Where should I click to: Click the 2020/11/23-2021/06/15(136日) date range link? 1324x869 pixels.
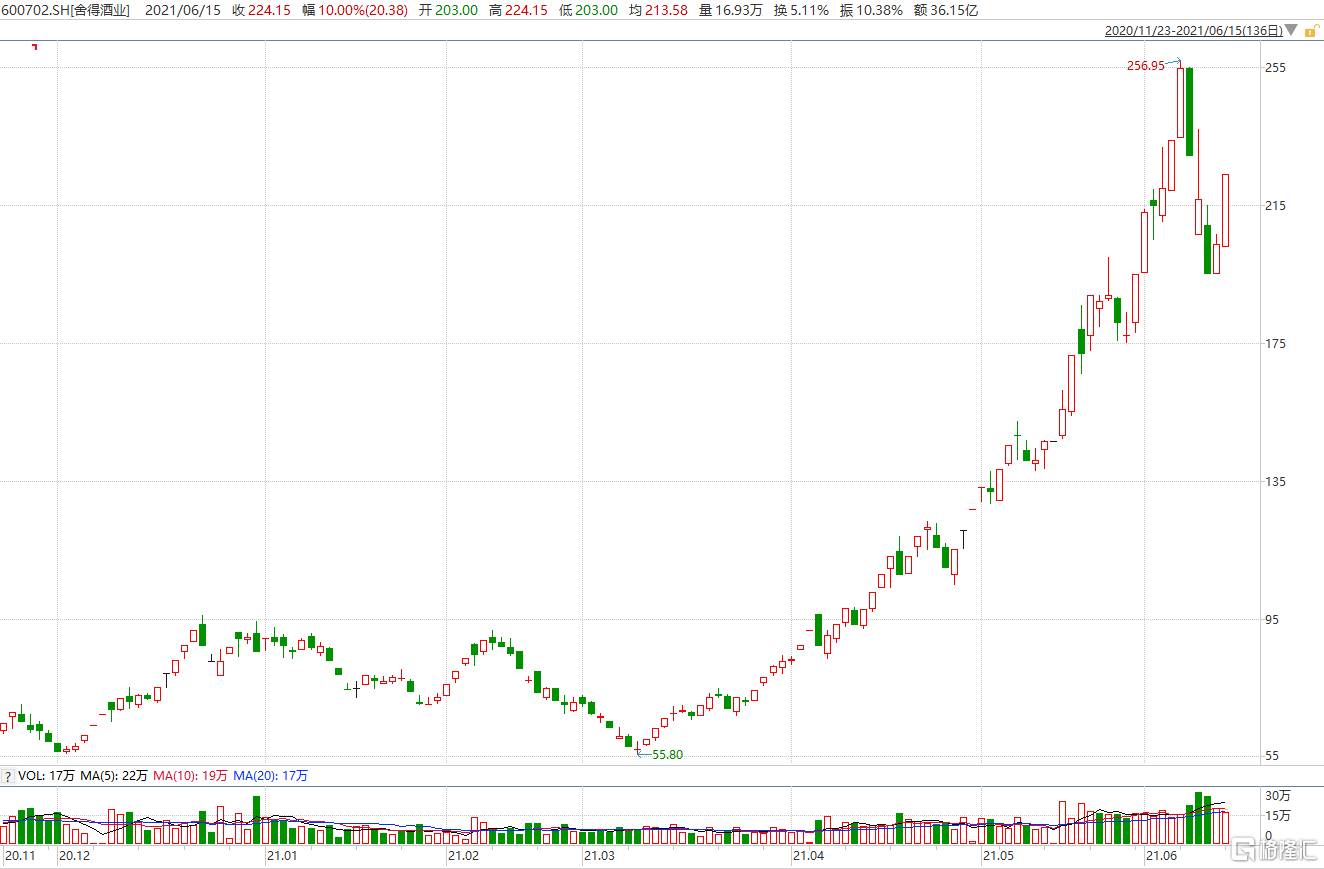click(x=1194, y=31)
